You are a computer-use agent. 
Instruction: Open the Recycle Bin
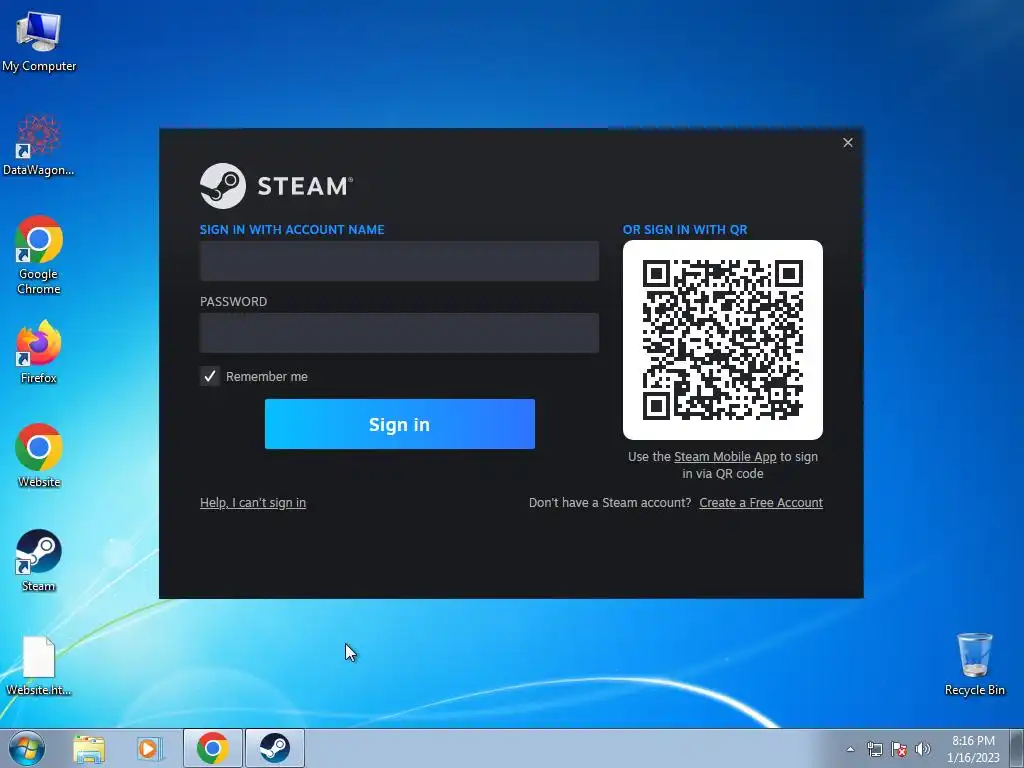coord(974,664)
